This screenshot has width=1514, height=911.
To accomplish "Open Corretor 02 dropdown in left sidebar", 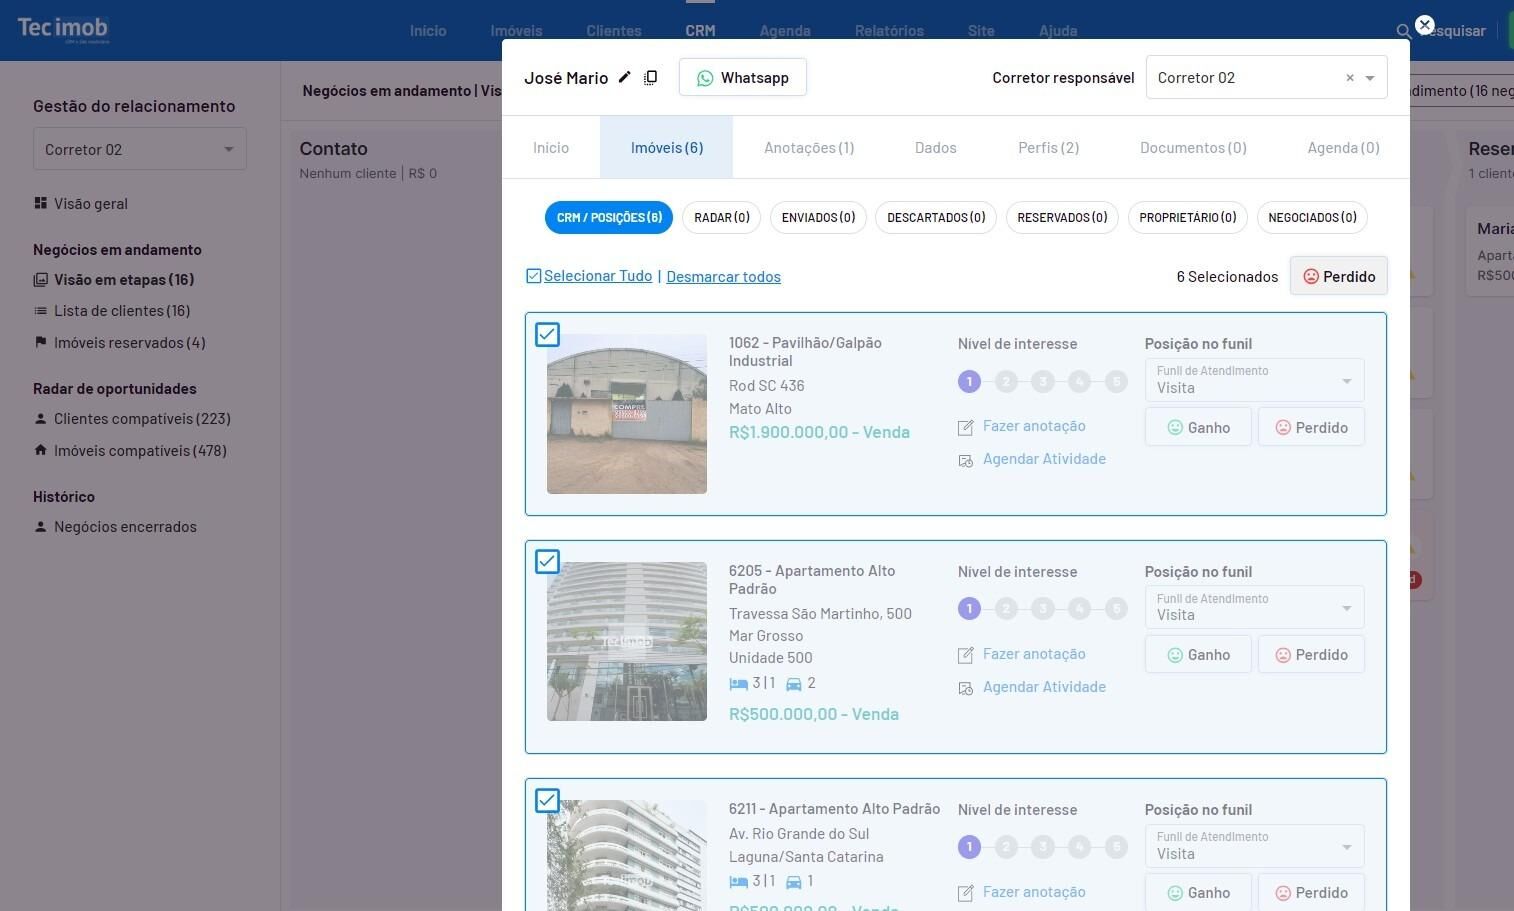I will click(139, 149).
